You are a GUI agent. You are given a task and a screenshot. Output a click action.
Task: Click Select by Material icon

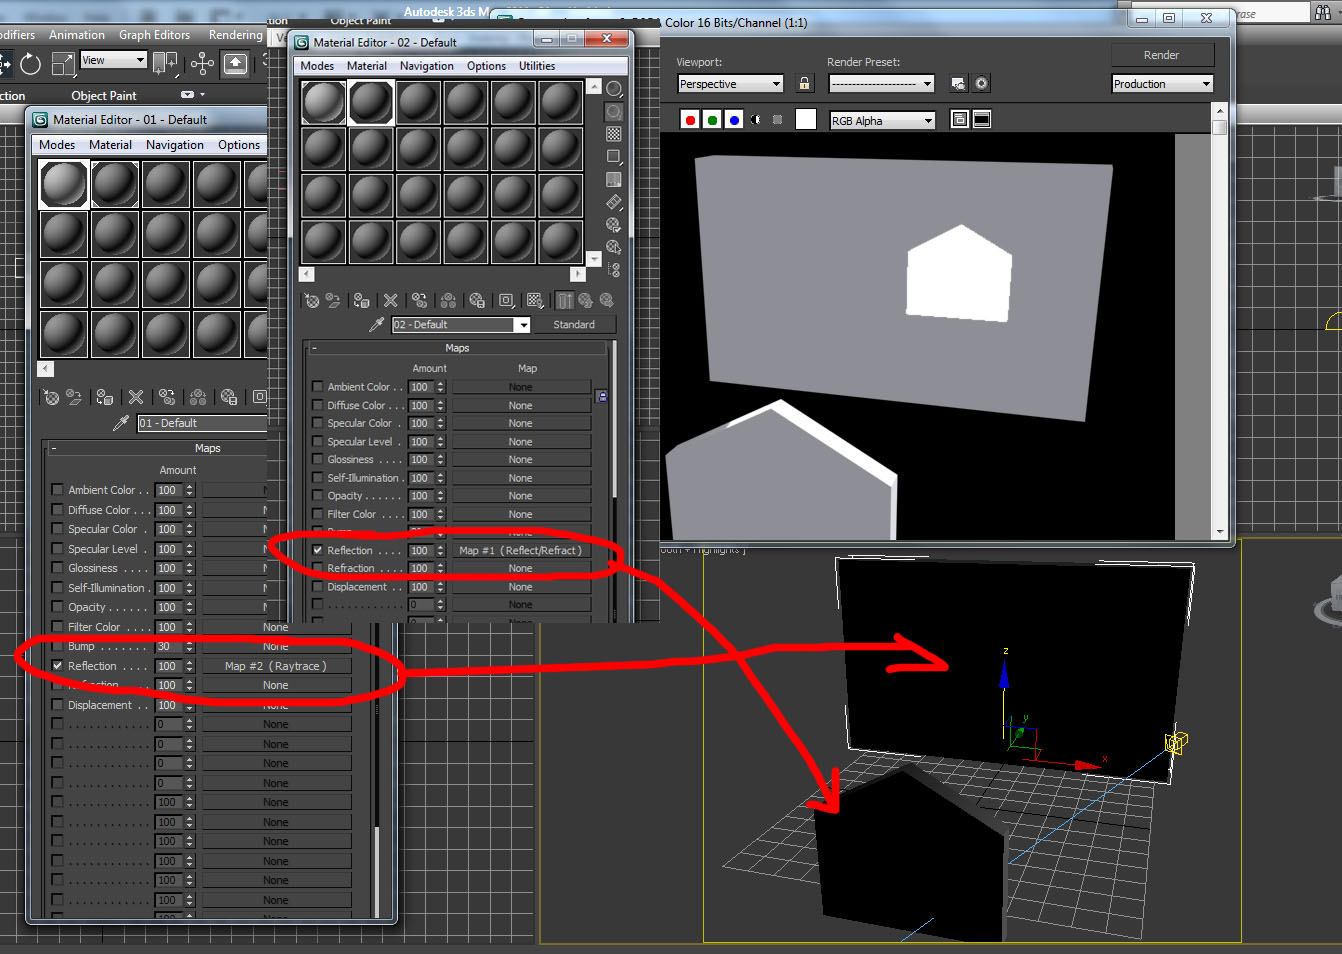614,247
